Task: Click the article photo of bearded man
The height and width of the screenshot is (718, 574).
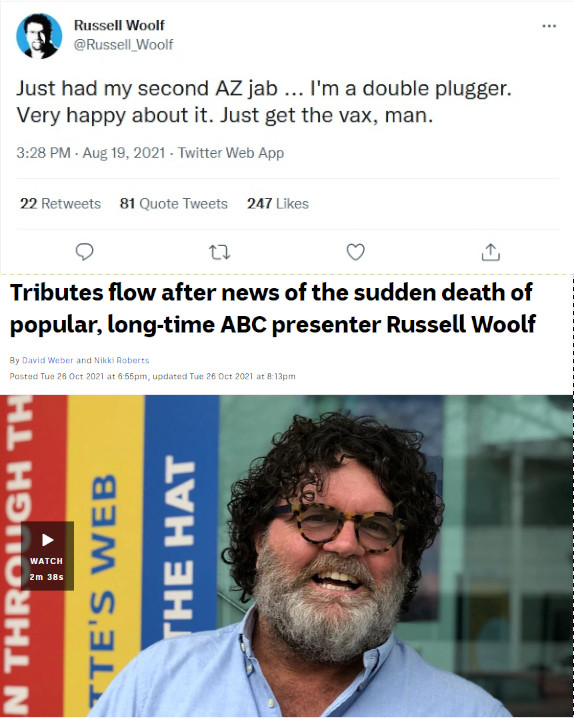Action: (287, 556)
